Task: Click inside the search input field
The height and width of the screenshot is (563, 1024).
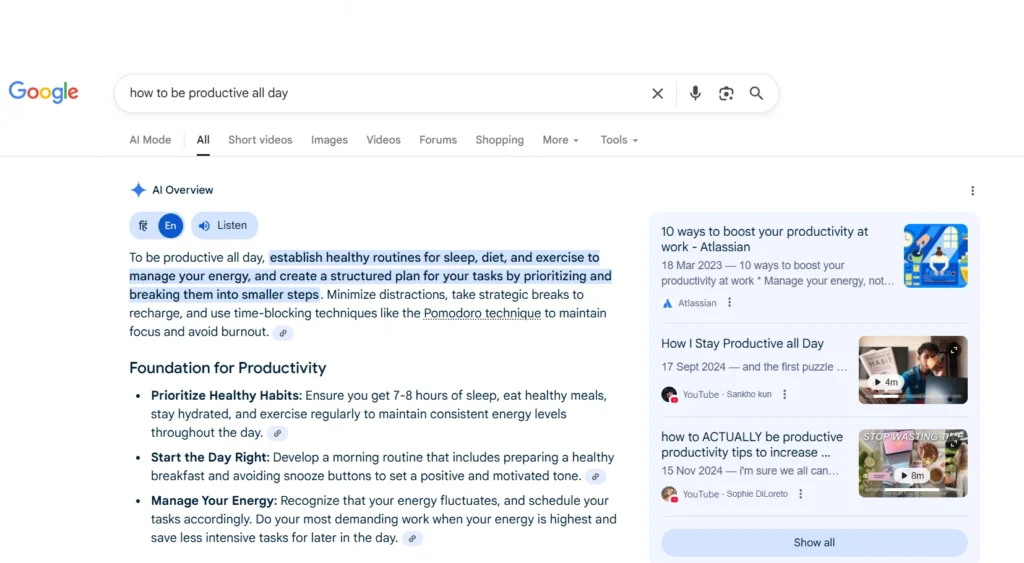Action: [x=385, y=93]
